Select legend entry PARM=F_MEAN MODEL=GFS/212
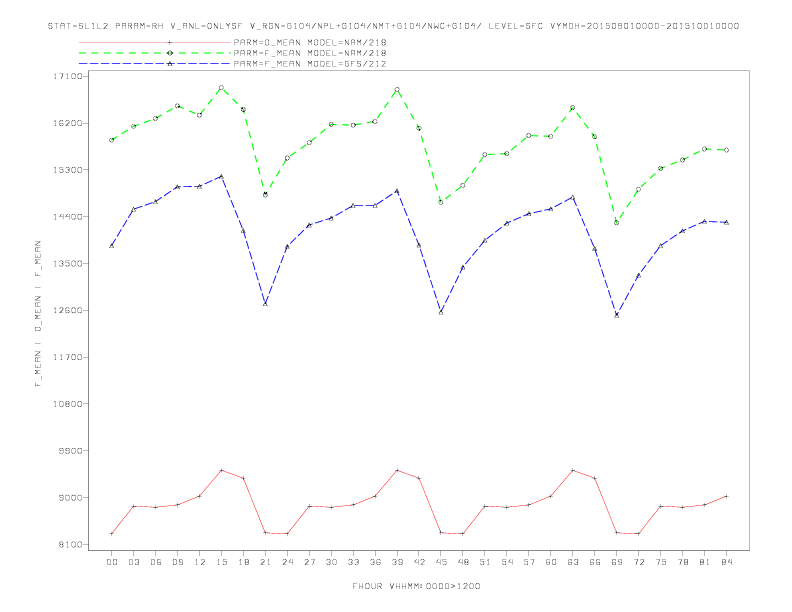This screenshot has width=792, height=612. pyautogui.click(x=310, y=64)
